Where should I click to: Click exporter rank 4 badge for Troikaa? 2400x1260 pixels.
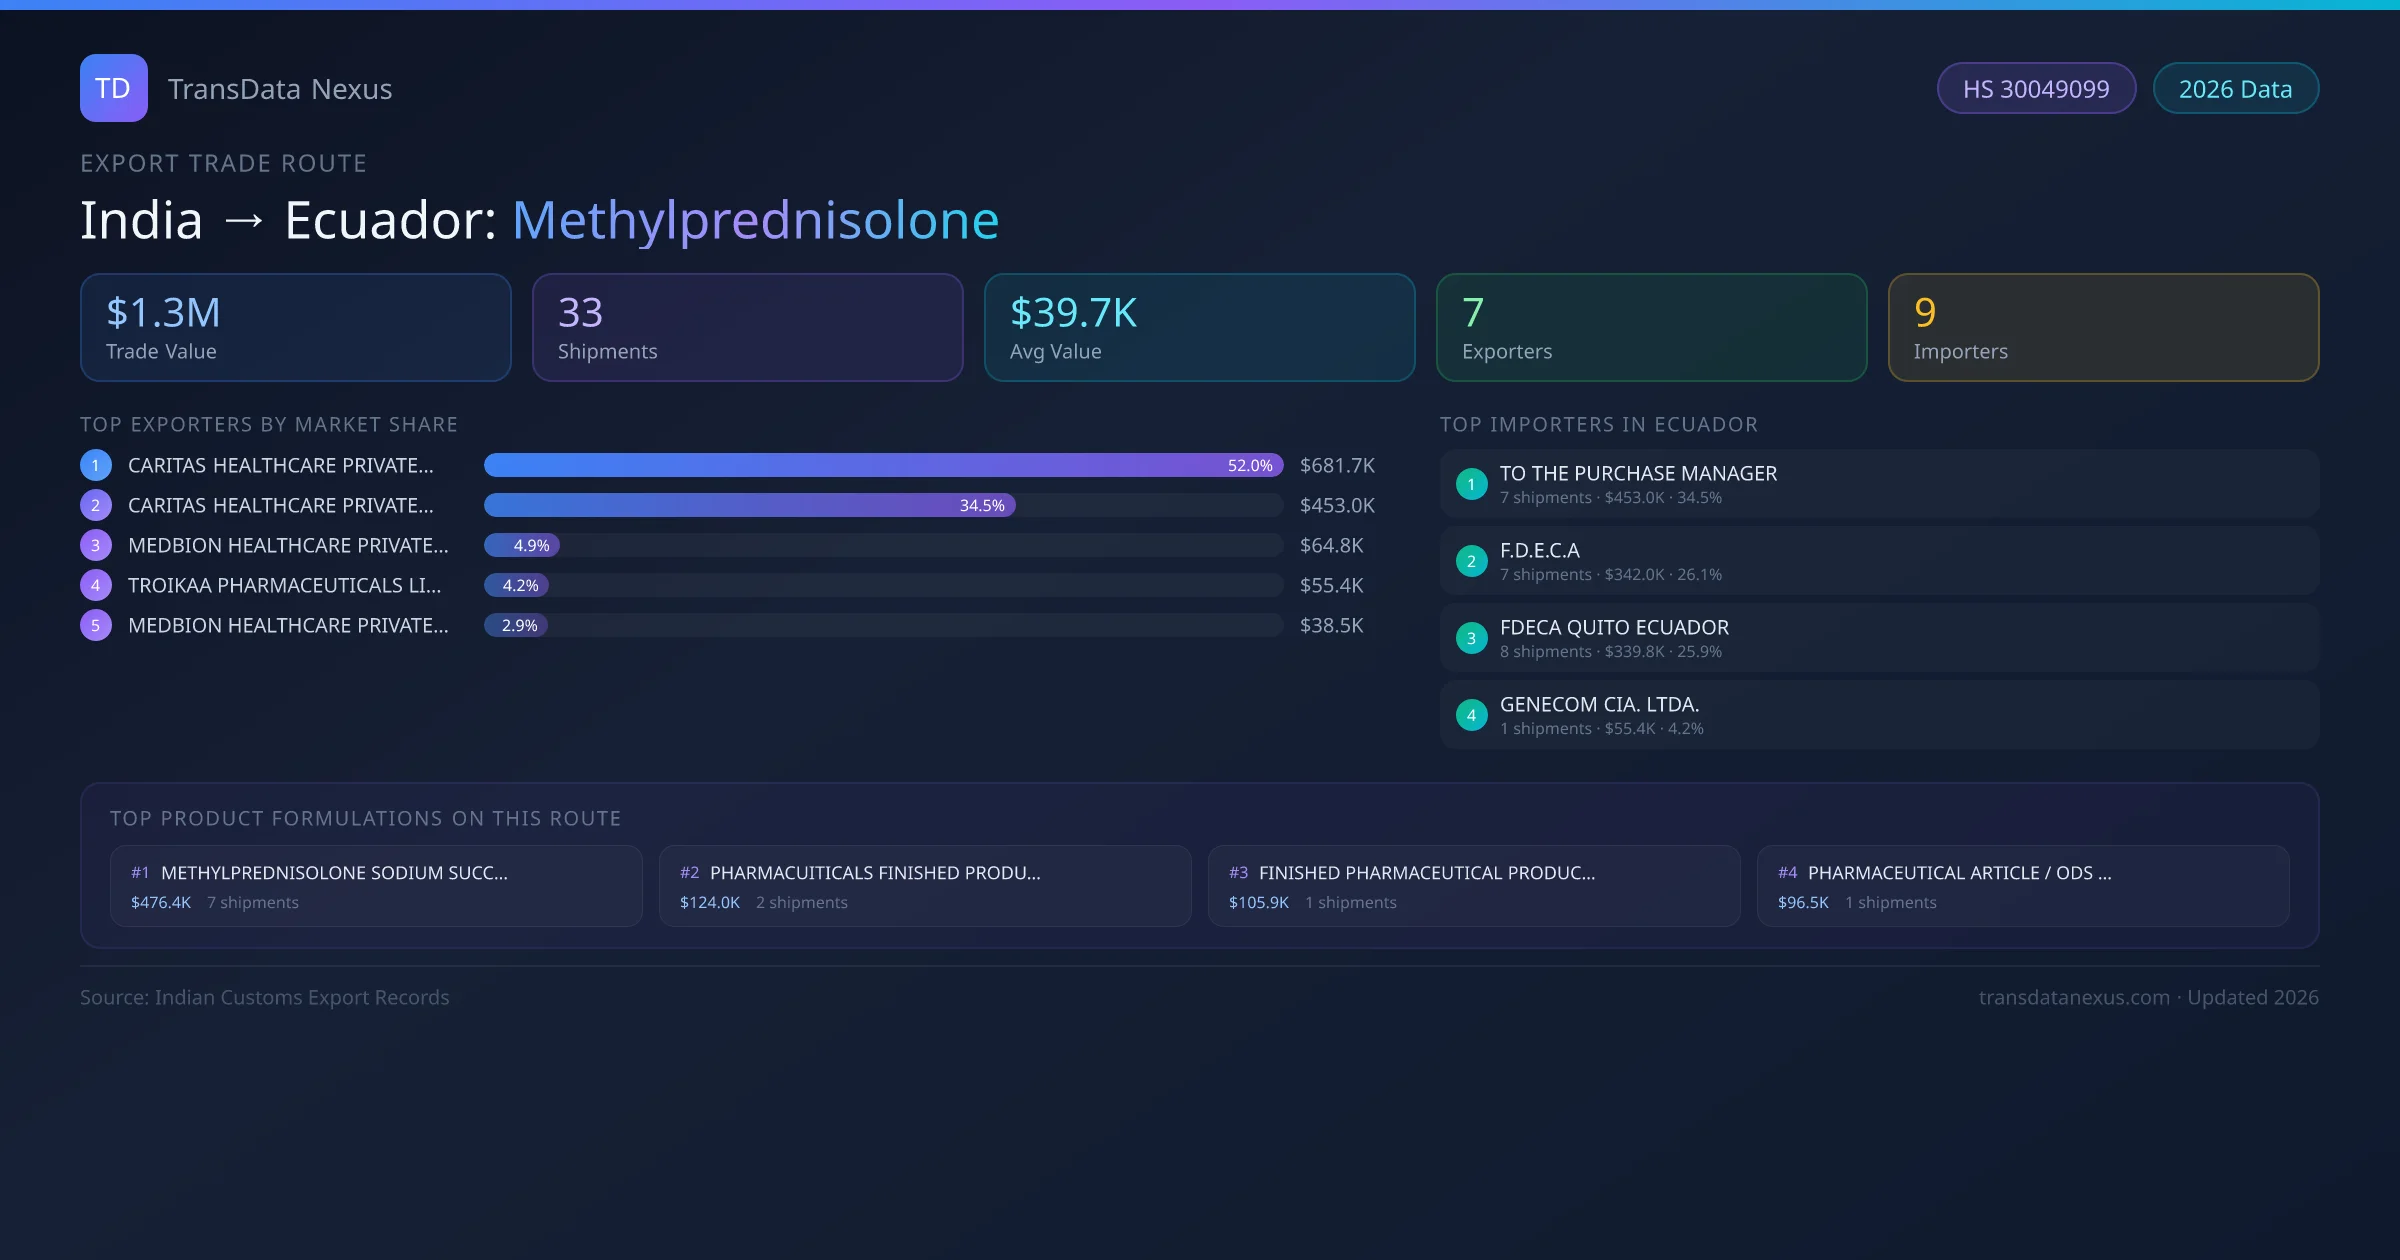point(96,585)
